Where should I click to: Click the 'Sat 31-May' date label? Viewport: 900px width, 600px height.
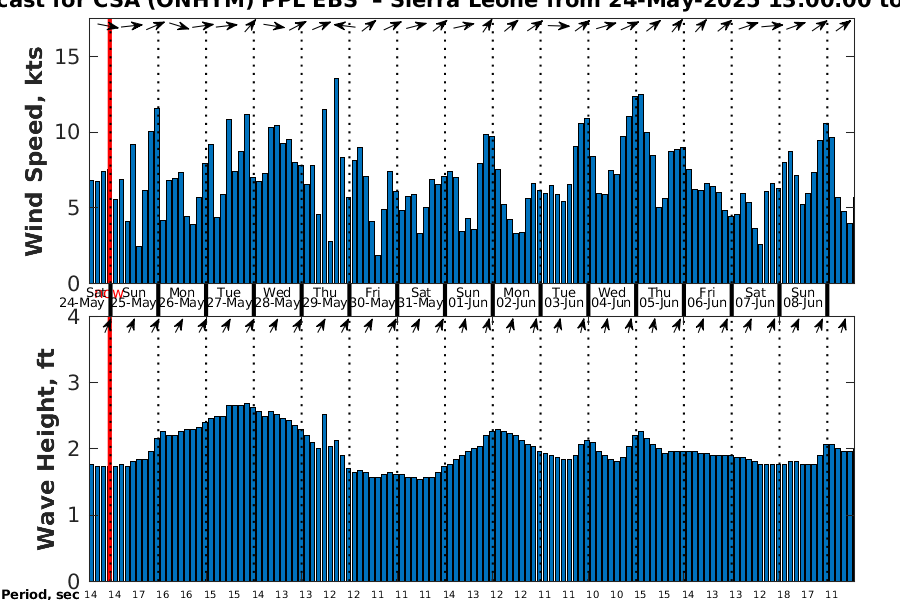(x=421, y=297)
